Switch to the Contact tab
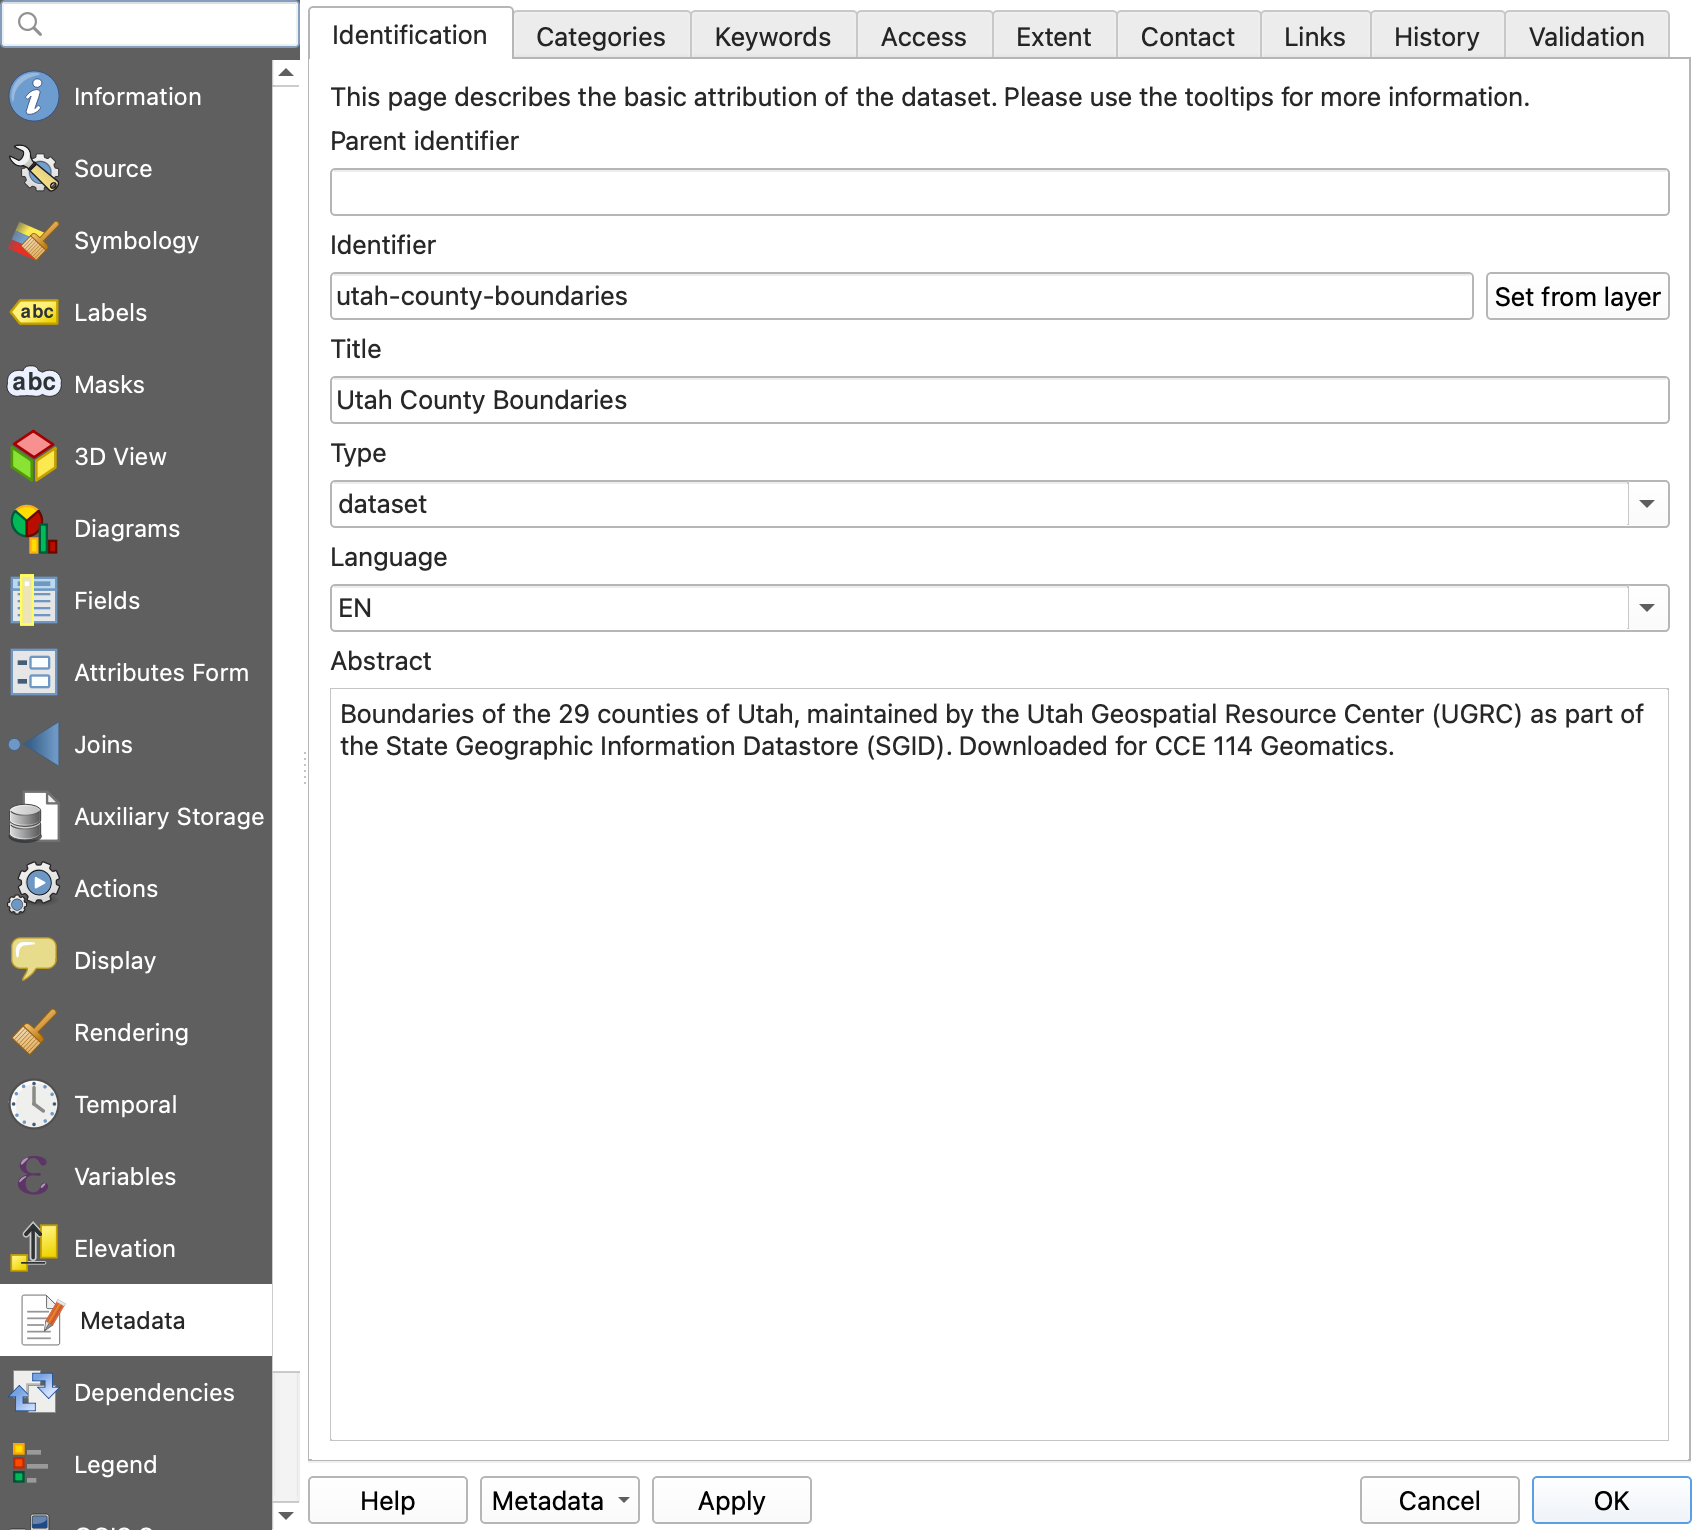This screenshot has width=1698, height=1530. pos(1188,37)
